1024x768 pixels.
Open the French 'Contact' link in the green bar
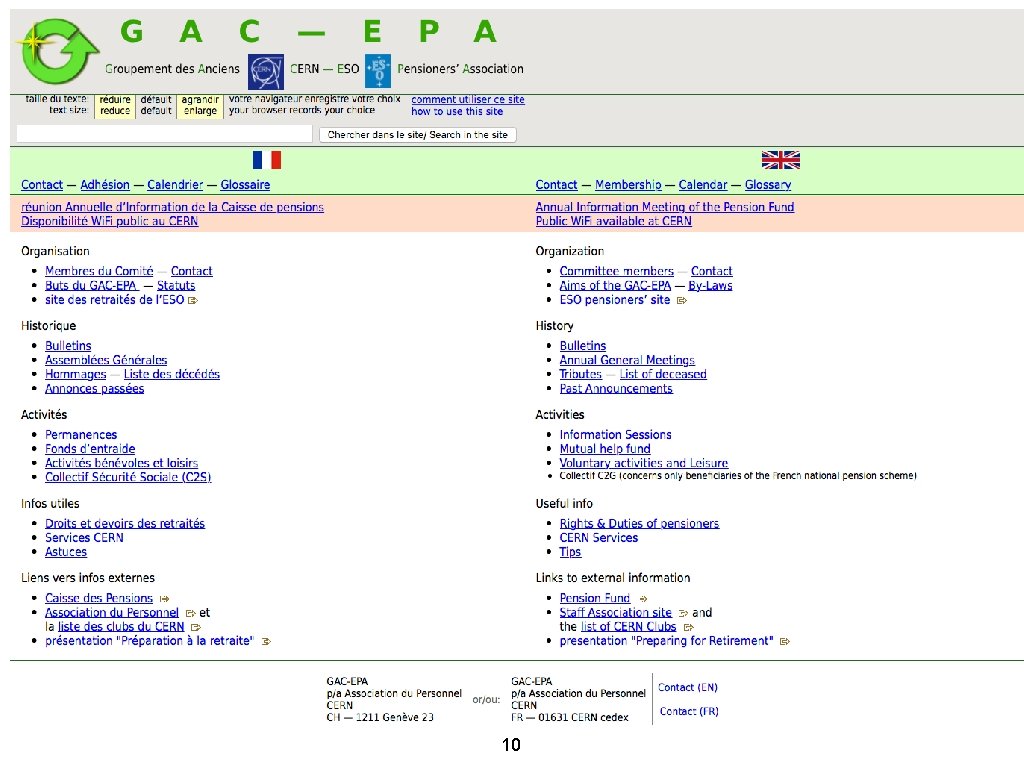click(x=42, y=185)
